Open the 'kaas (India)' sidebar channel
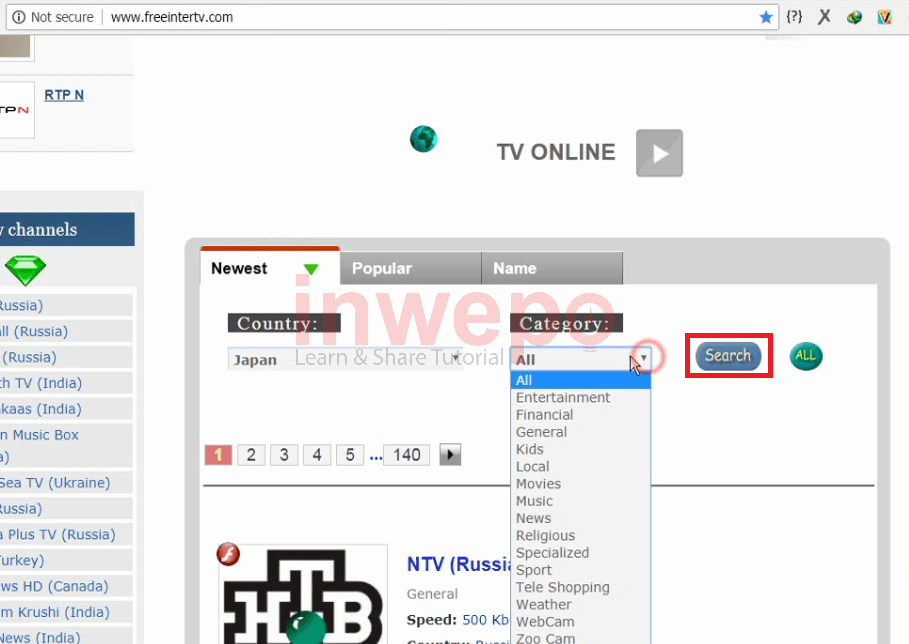The height and width of the screenshot is (644, 909). tap(41, 409)
